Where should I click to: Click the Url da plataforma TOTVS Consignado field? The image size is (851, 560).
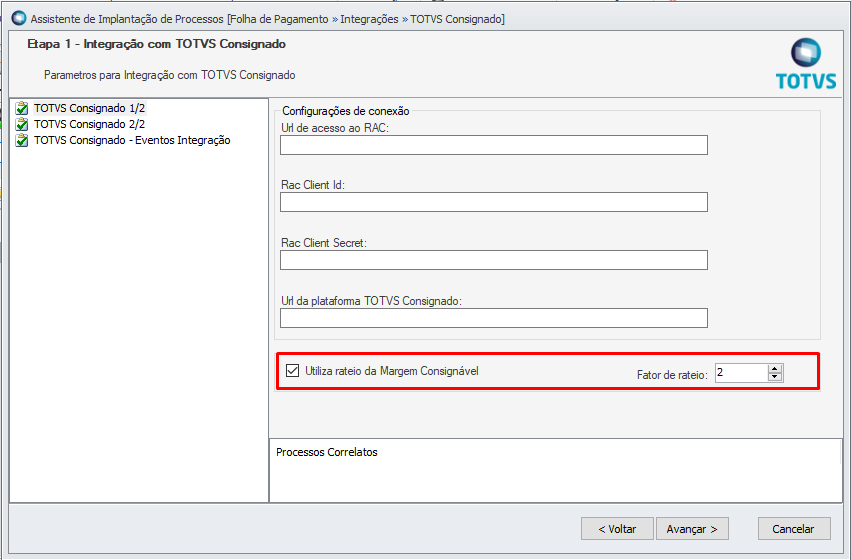tap(494, 318)
